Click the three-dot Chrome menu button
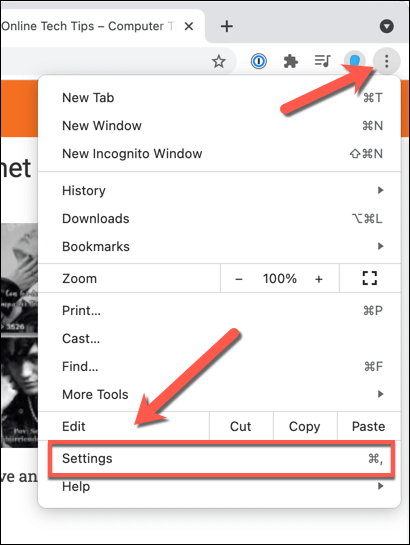 click(386, 62)
